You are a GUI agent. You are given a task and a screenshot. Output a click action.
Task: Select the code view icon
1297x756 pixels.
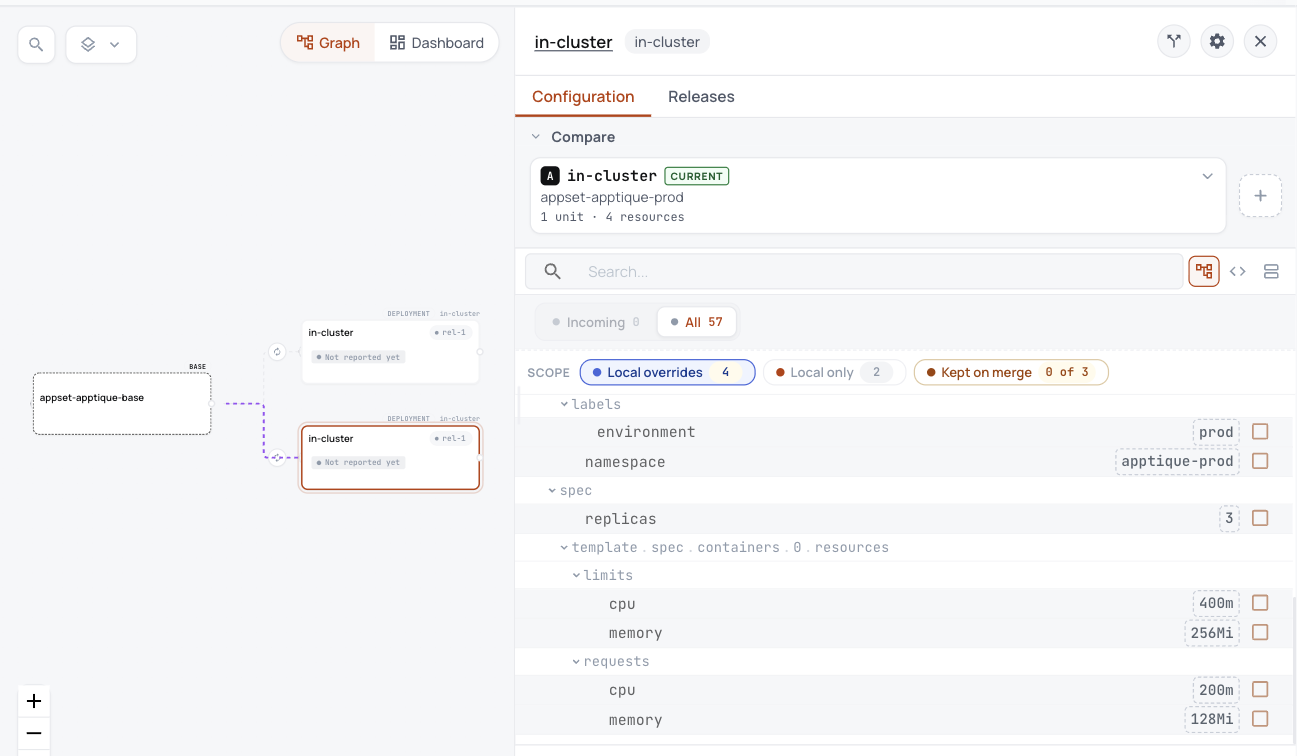pyautogui.click(x=1238, y=271)
